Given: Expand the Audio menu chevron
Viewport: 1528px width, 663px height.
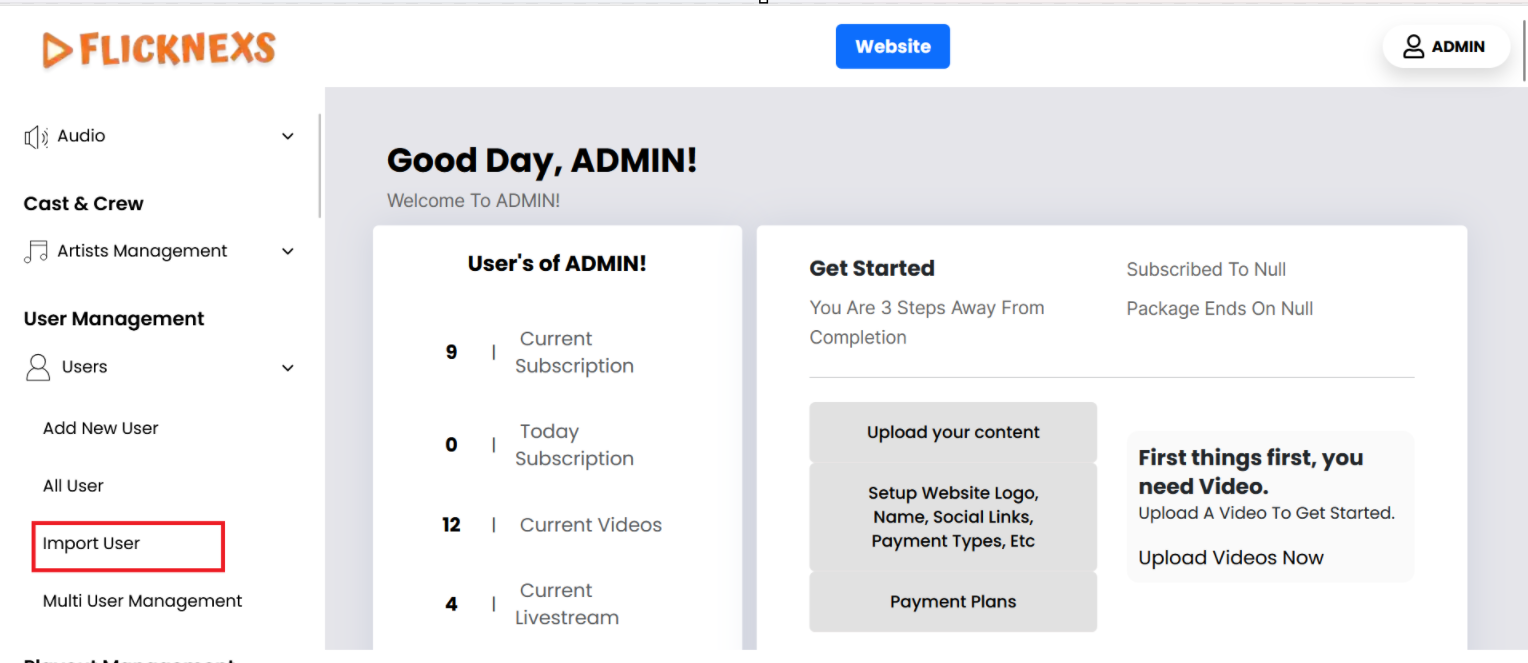Looking at the screenshot, I should (288, 137).
